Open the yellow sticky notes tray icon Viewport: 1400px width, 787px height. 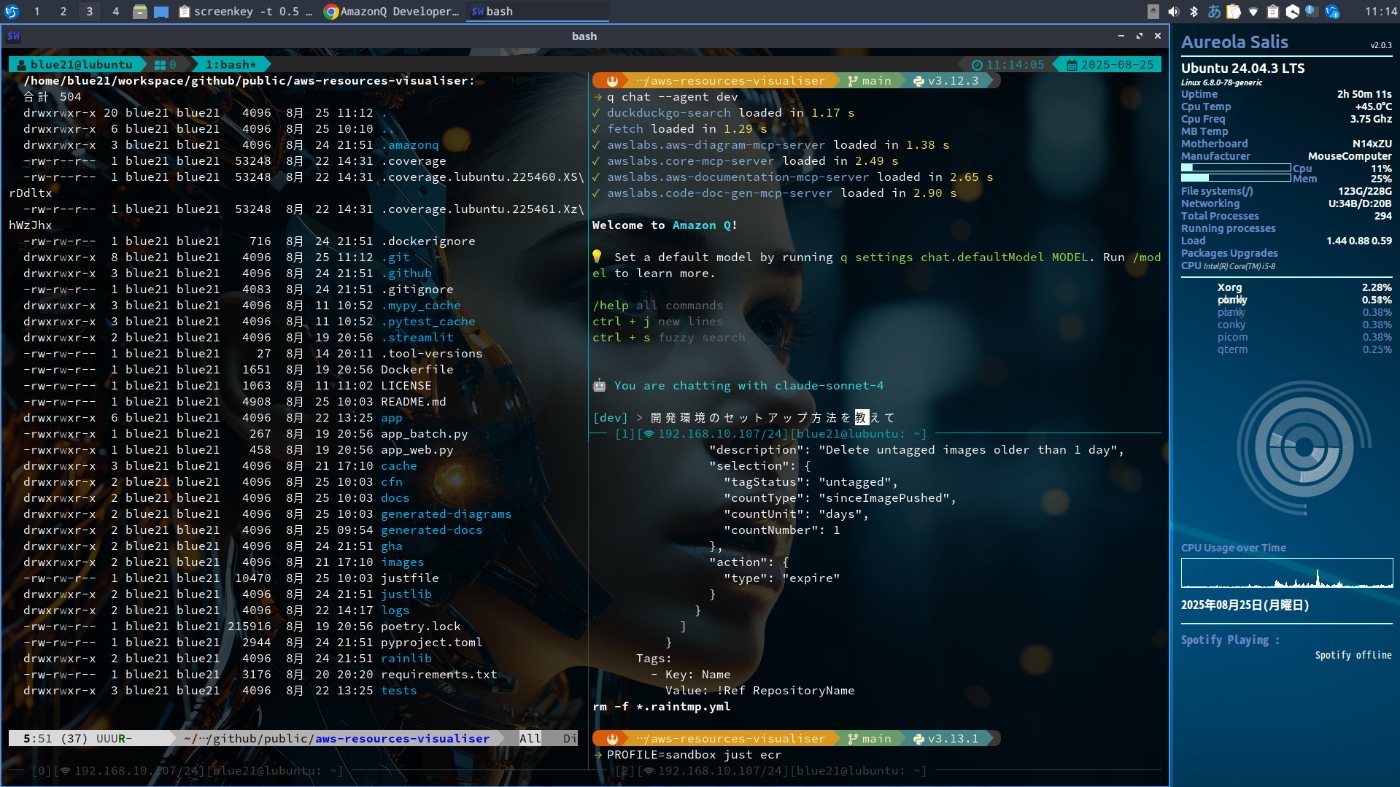point(1234,12)
